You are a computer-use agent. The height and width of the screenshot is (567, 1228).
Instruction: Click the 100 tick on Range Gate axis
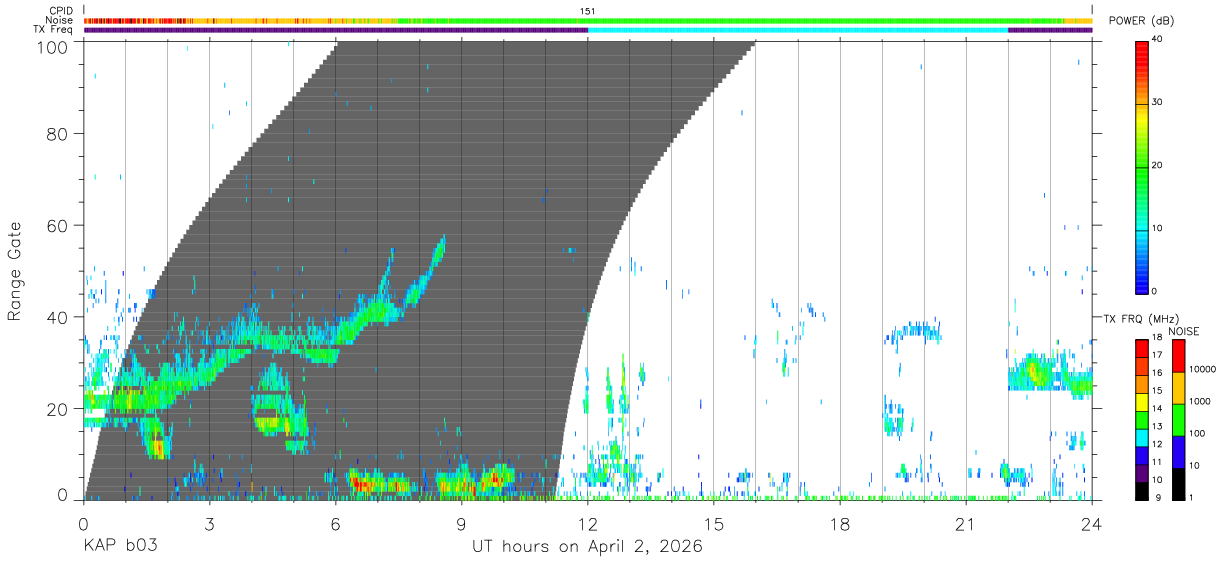[x=52, y=46]
